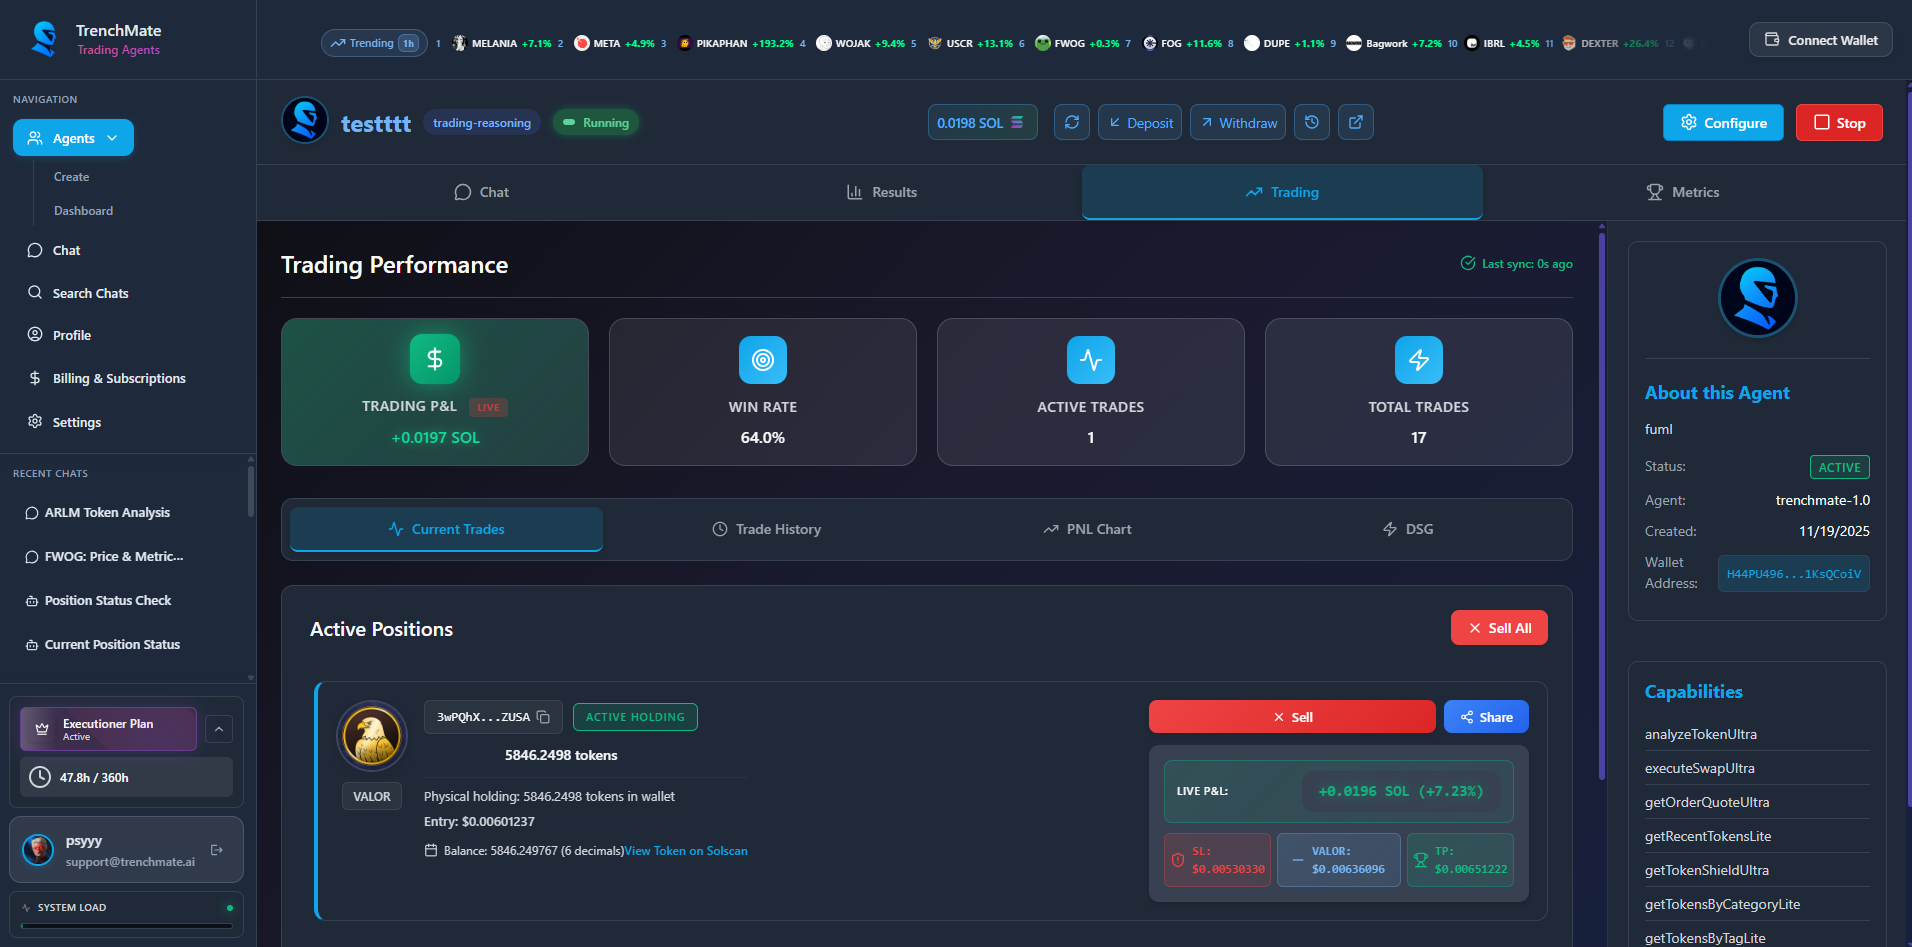Sell All active positions

[x=1498, y=627]
